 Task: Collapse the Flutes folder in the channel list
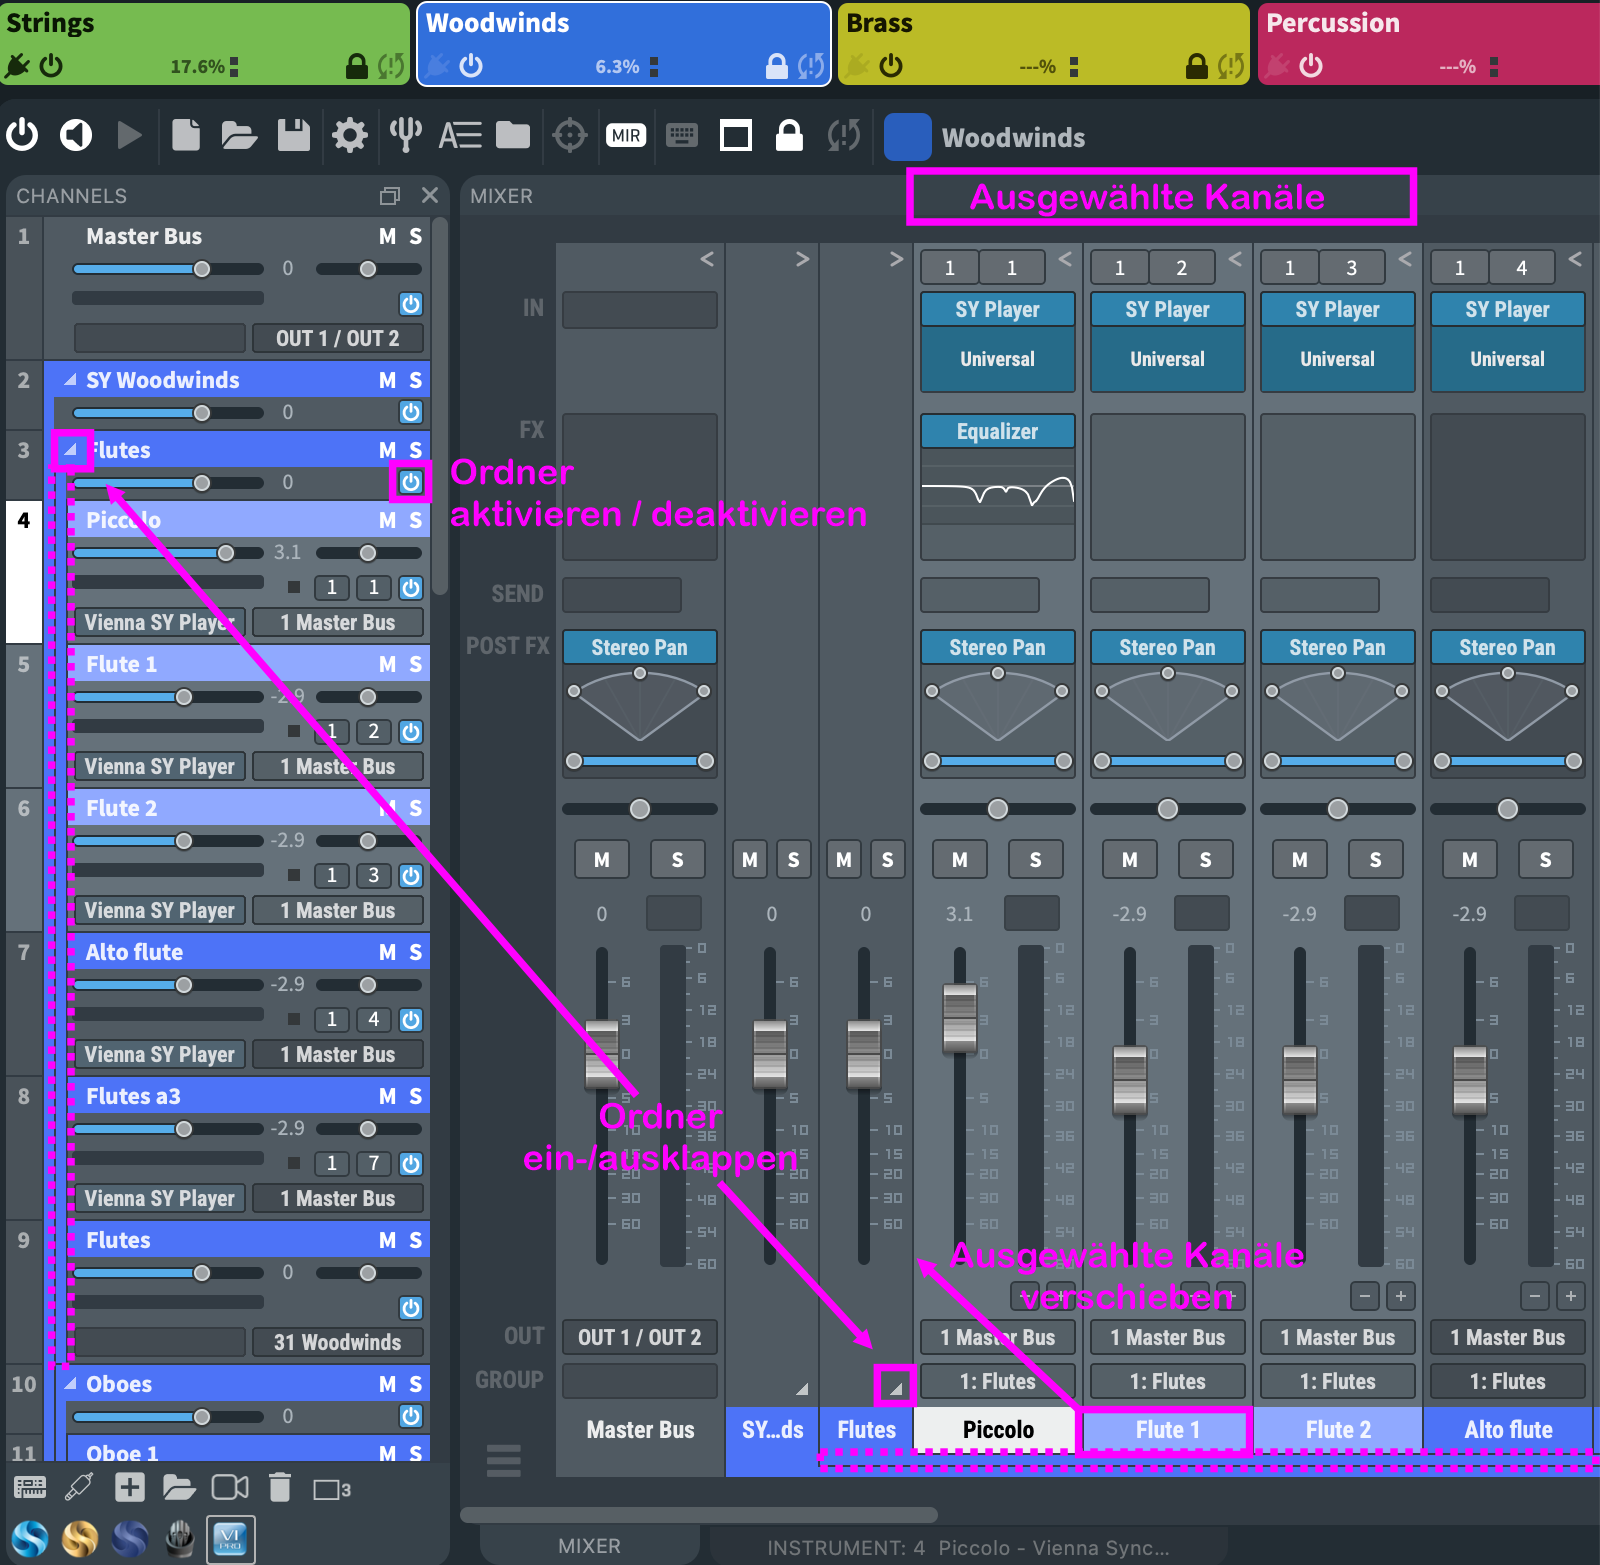[x=71, y=450]
